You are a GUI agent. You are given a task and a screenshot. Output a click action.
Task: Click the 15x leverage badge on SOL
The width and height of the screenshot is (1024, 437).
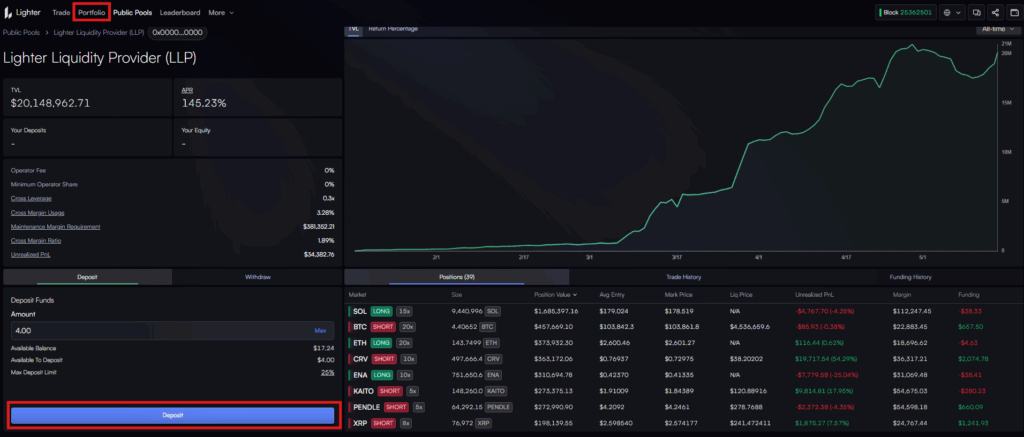point(404,311)
